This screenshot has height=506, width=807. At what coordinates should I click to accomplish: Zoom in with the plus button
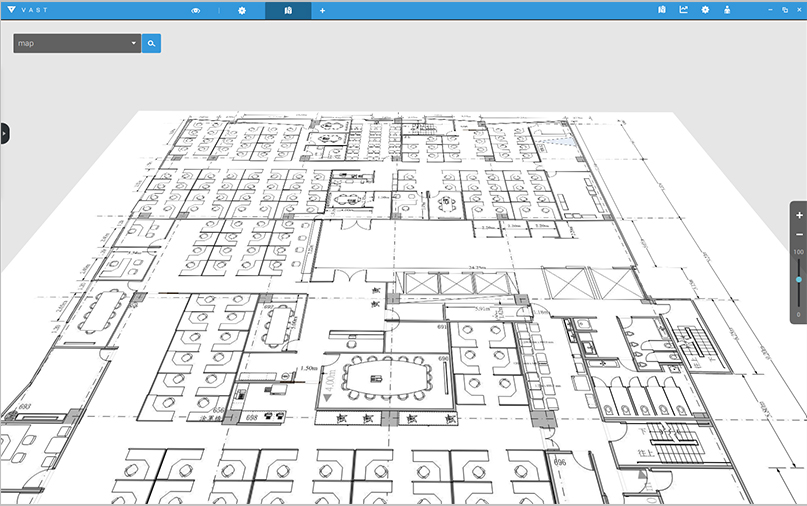point(799,216)
